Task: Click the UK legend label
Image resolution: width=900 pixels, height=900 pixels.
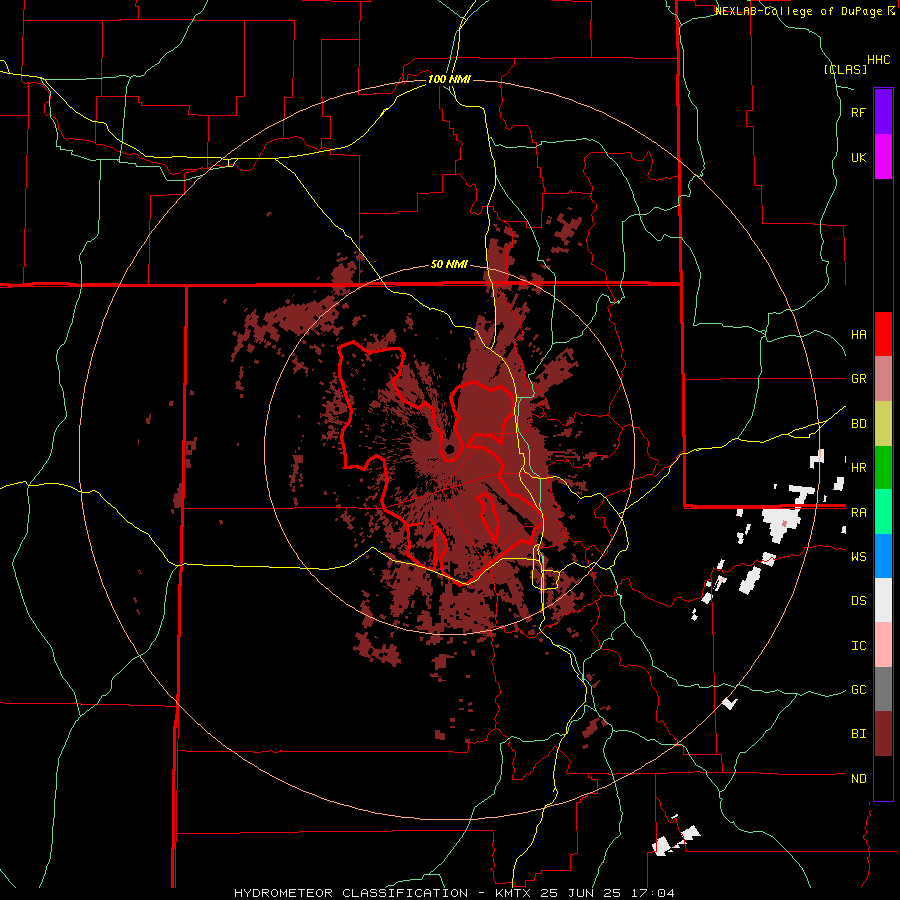Action: coord(858,157)
